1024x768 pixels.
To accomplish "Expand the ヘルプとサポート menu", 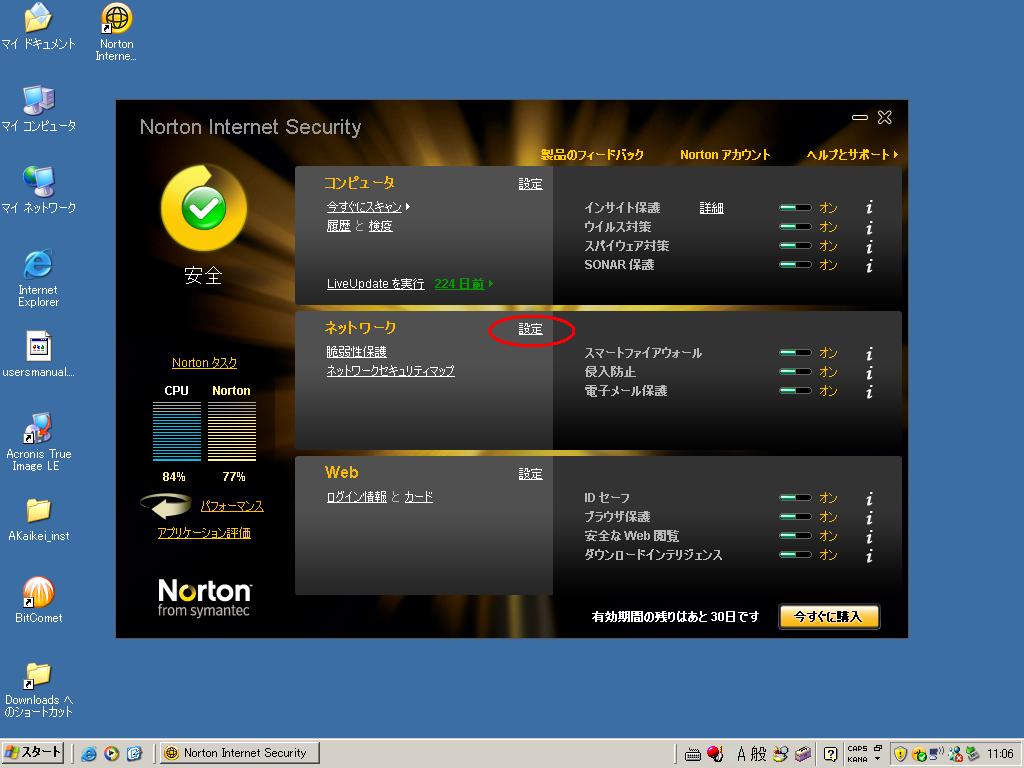I will [852, 155].
